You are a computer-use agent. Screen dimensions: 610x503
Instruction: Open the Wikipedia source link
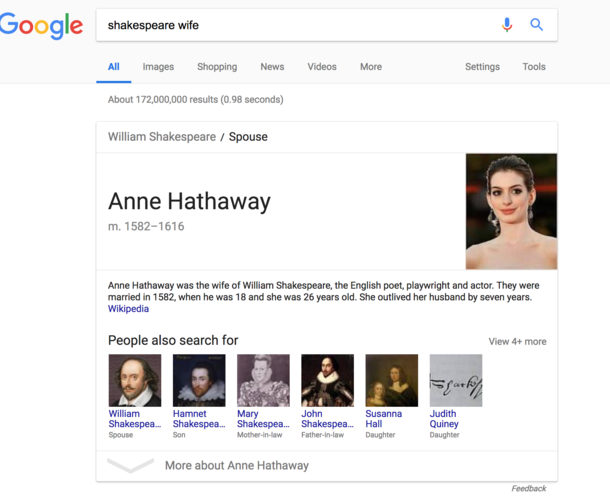[128, 309]
